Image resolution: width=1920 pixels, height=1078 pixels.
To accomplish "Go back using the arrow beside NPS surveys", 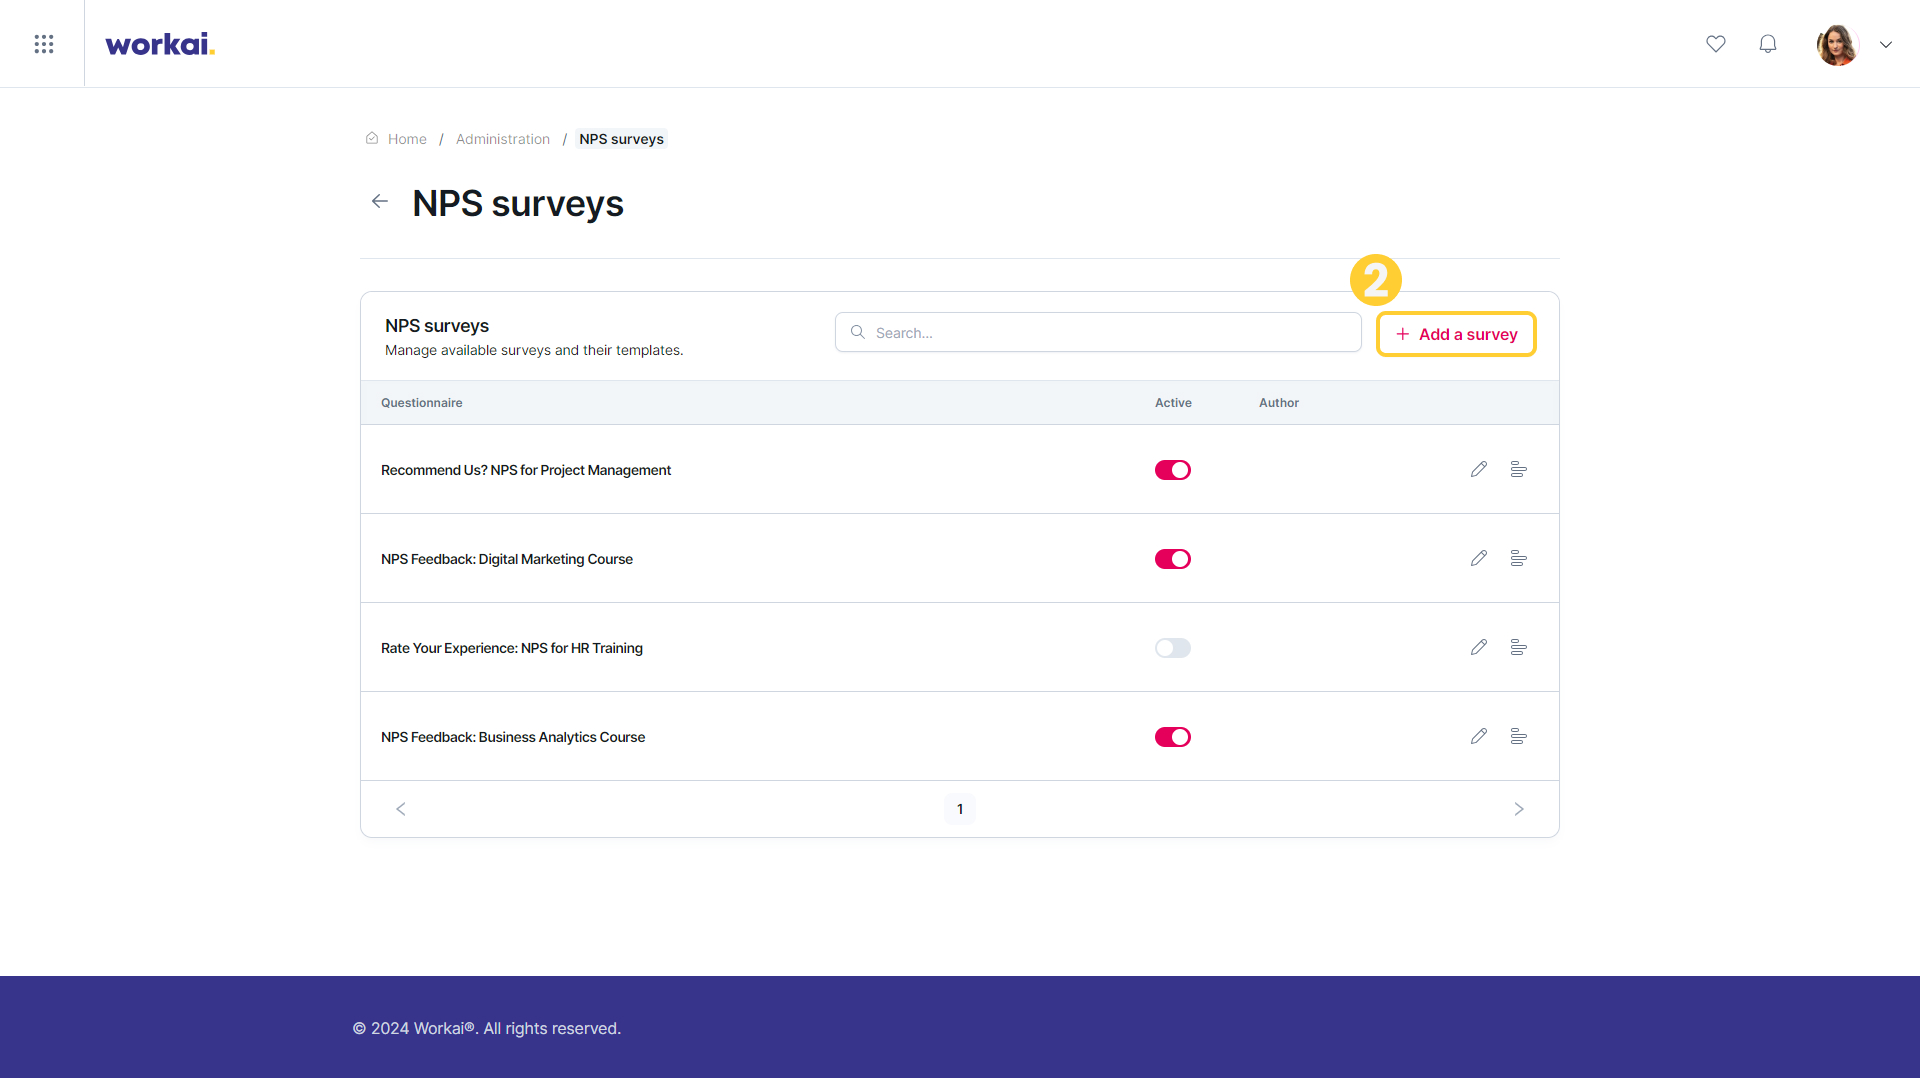I will coord(380,201).
